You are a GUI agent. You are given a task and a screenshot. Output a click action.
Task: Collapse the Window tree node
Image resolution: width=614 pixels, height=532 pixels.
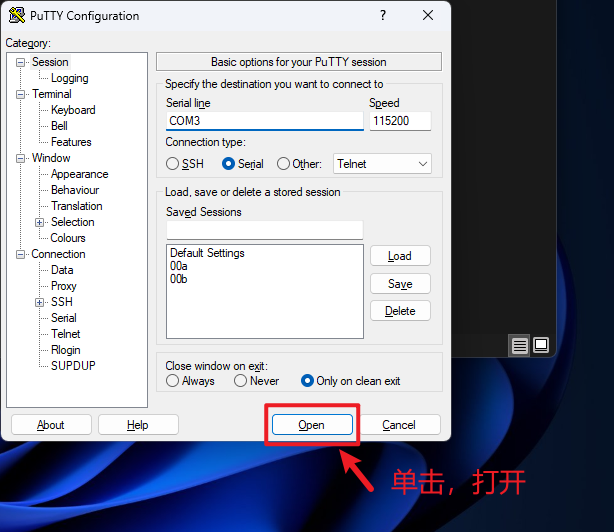point(20,159)
